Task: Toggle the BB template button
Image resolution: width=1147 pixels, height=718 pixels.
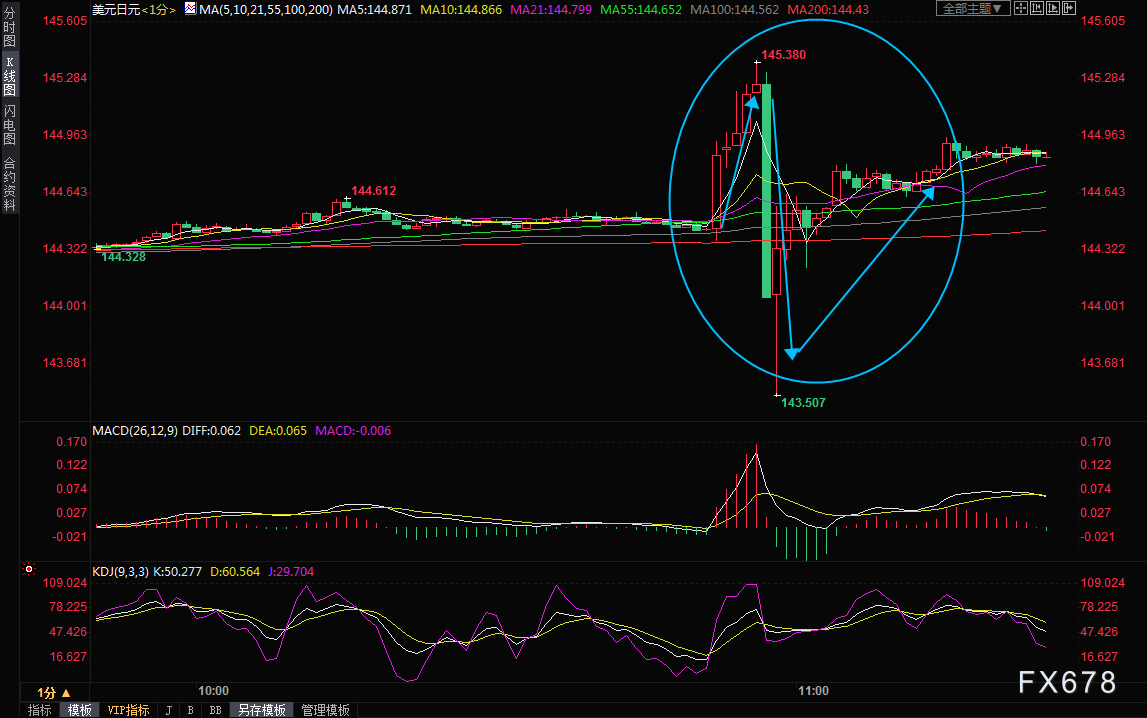Action: point(215,710)
